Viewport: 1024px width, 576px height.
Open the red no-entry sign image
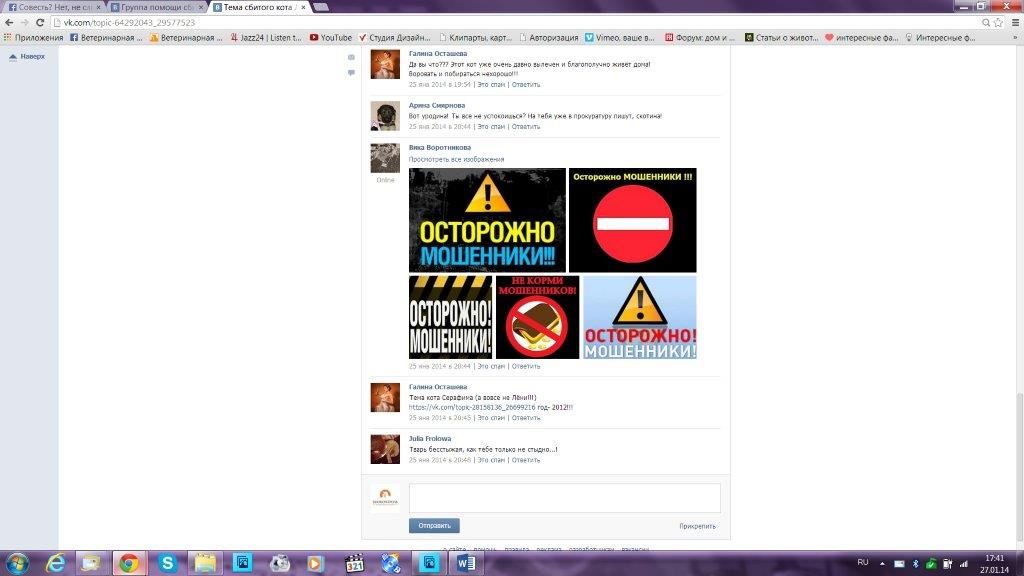pyautogui.click(x=633, y=220)
